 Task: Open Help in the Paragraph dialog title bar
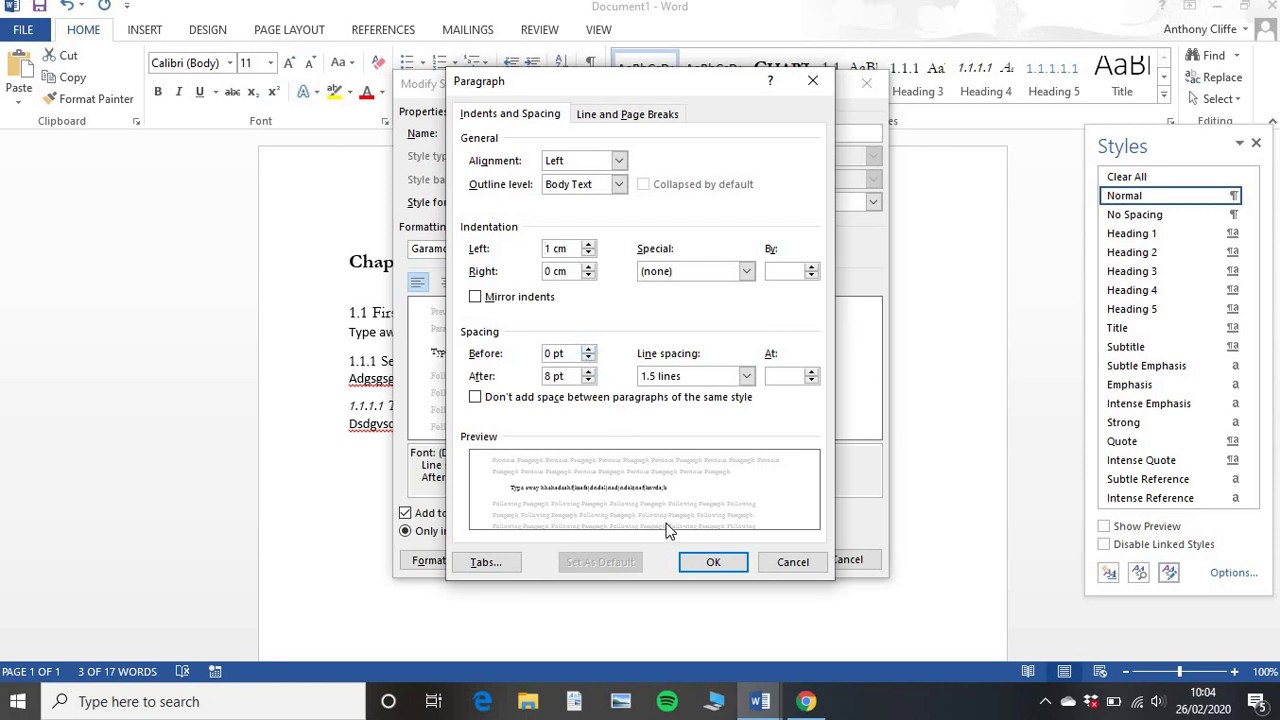coord(770,81)
